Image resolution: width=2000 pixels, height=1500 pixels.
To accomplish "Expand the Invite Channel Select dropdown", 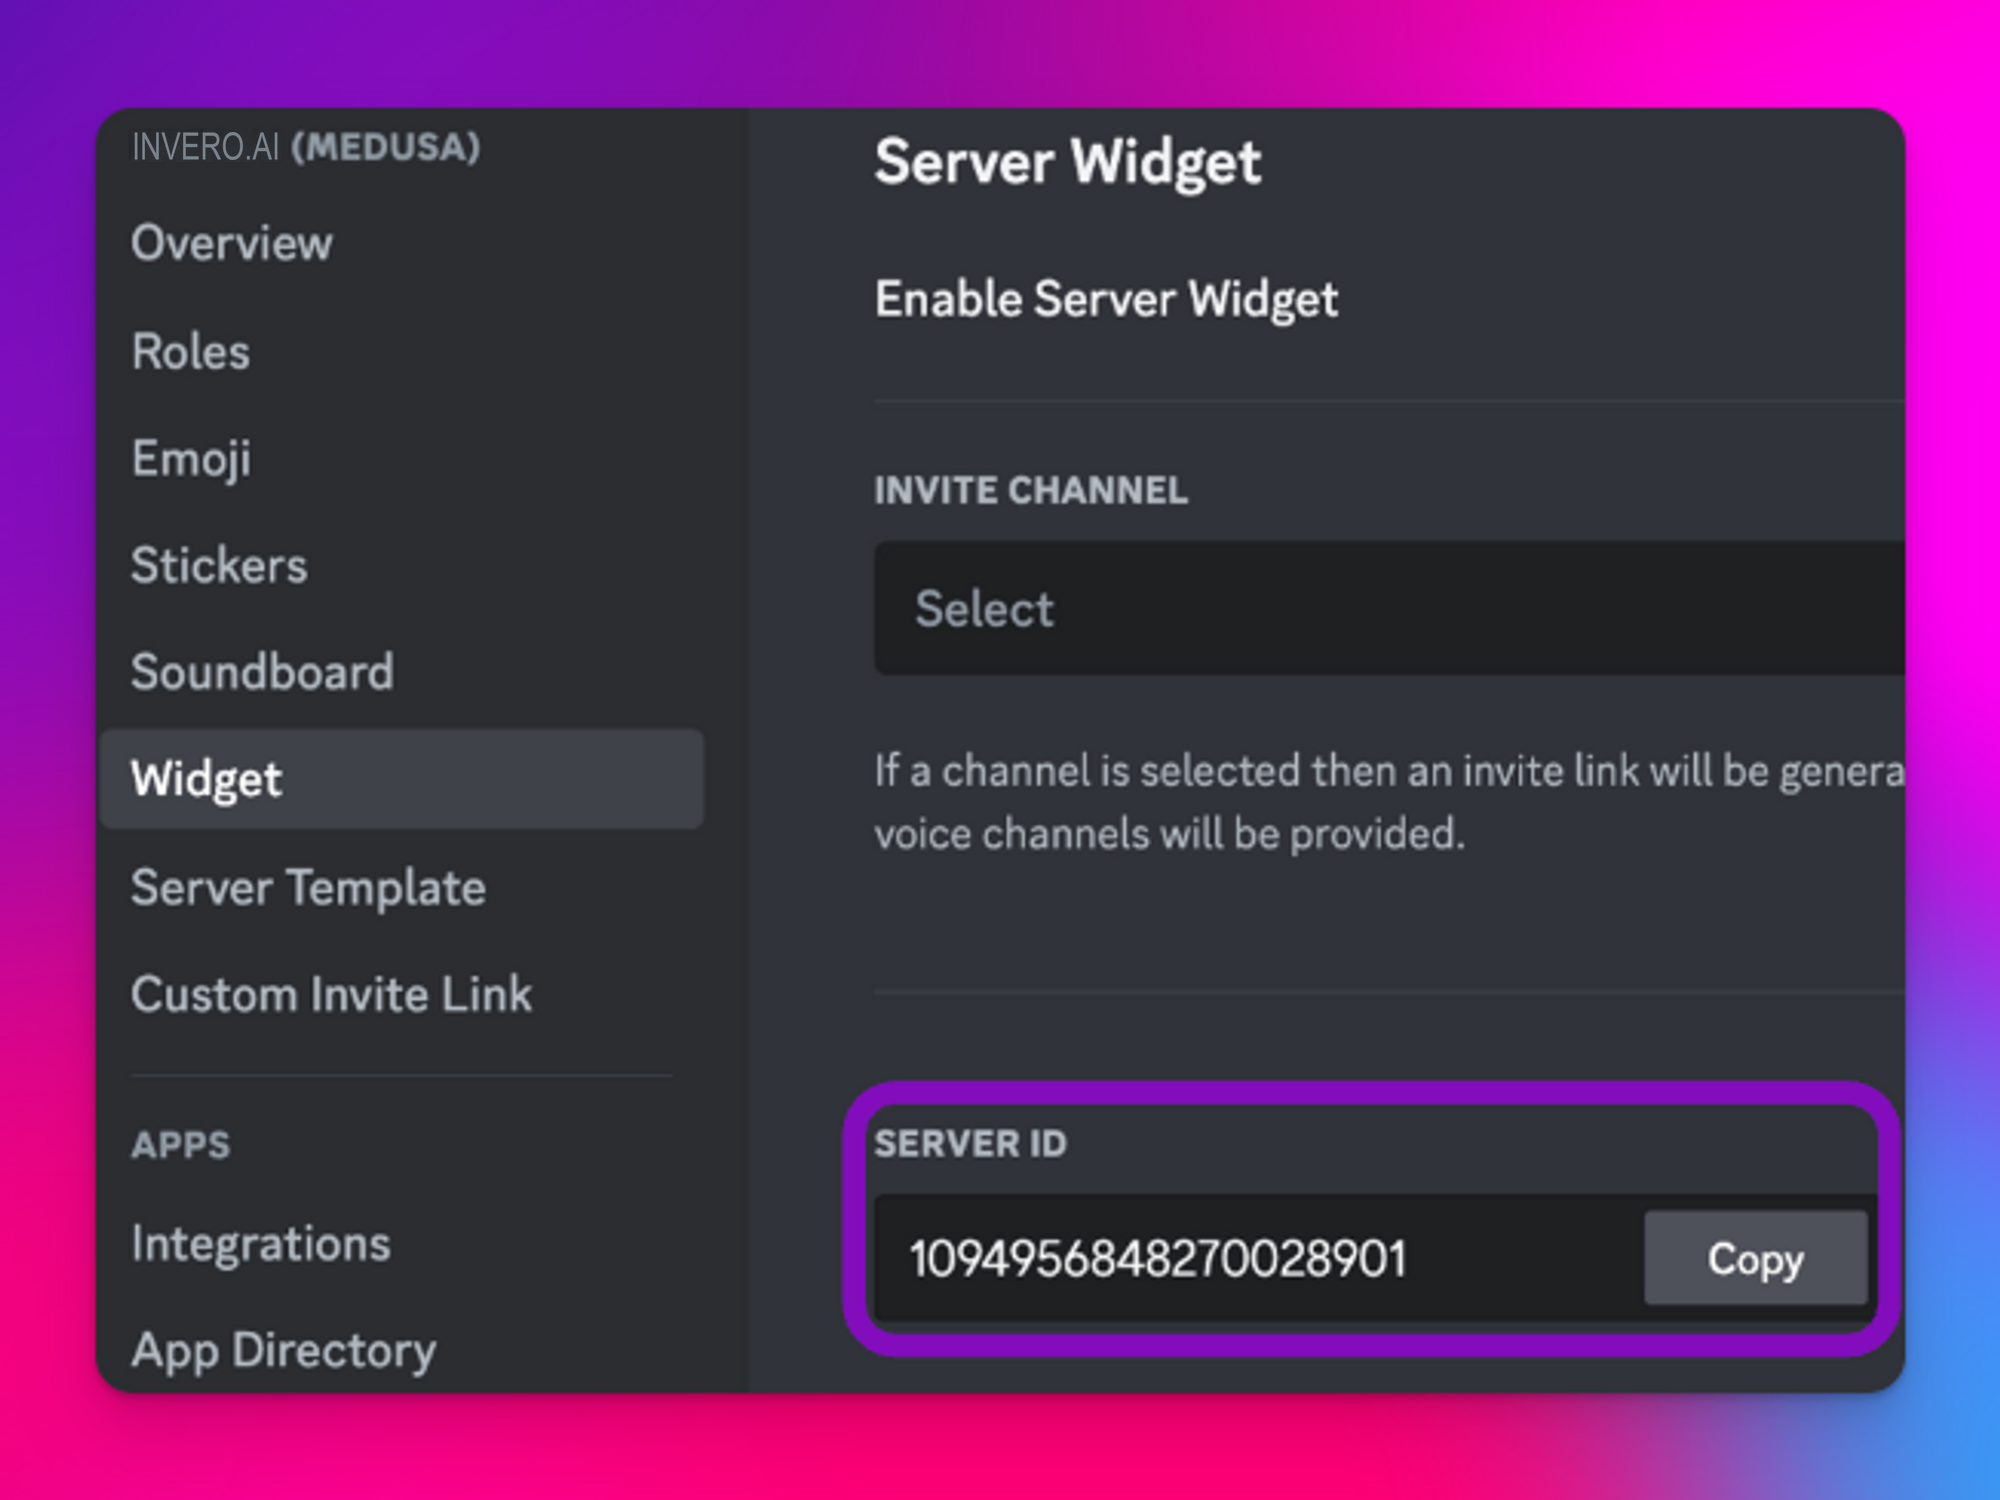I will coord(1389,608).
